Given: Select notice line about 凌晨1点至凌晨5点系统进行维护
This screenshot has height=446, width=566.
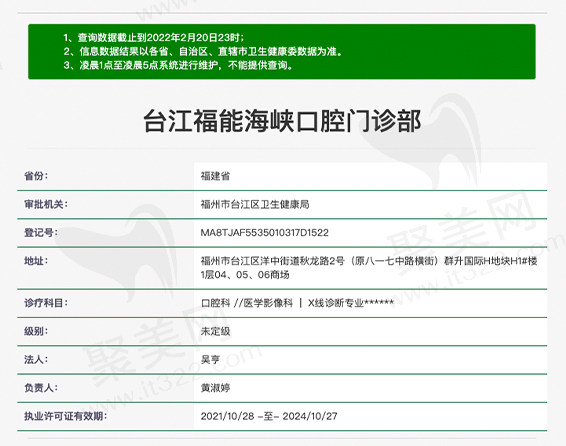Looking at the screenshot, I should pyautogui.click(x=179, y=65).
